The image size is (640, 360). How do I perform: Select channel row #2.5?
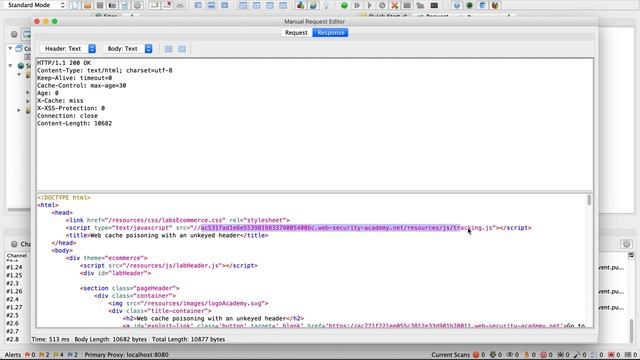click(x=12, y=315)
